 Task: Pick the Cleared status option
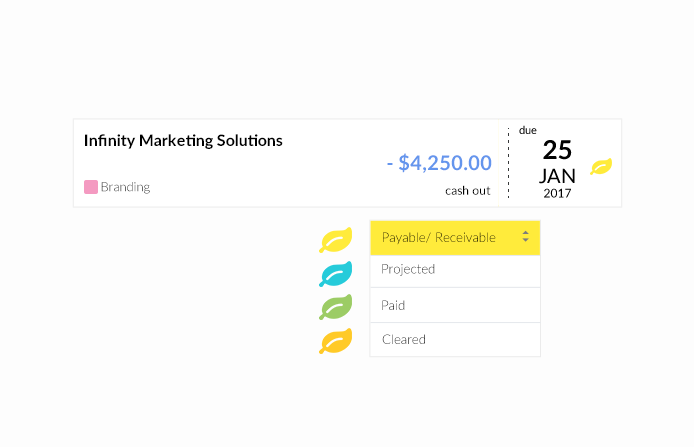pos(455,339)
